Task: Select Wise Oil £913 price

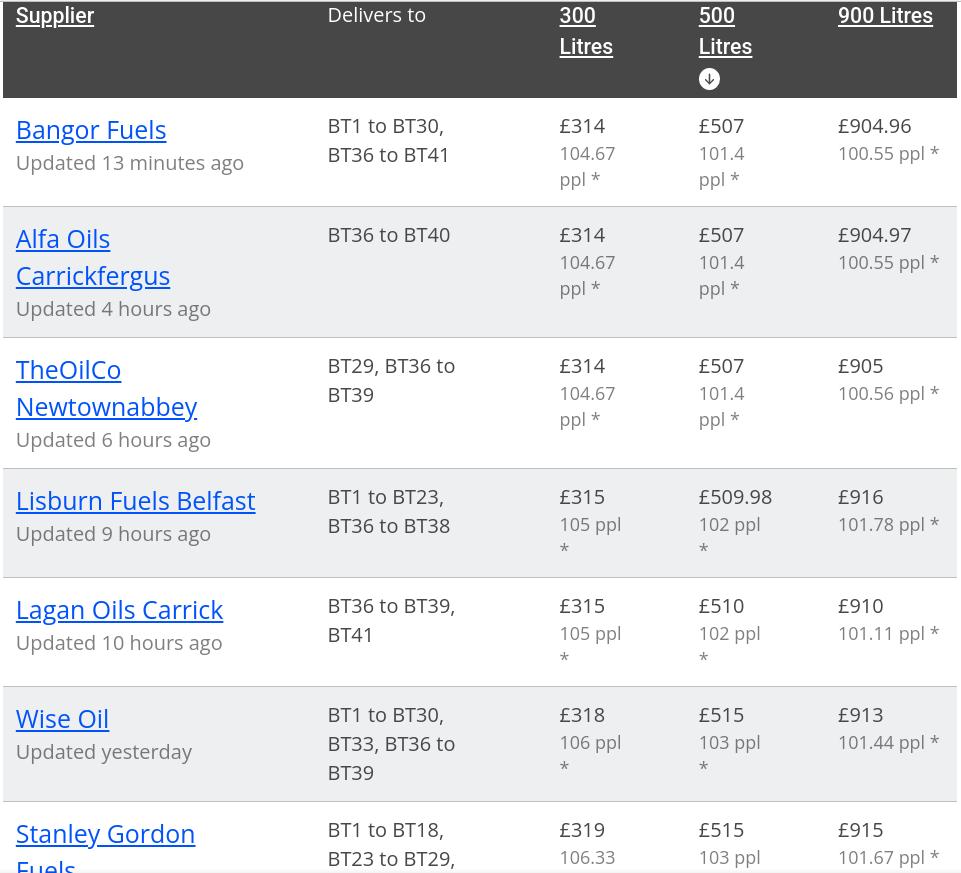Action: pyautogui.click(x=860, y=715)
